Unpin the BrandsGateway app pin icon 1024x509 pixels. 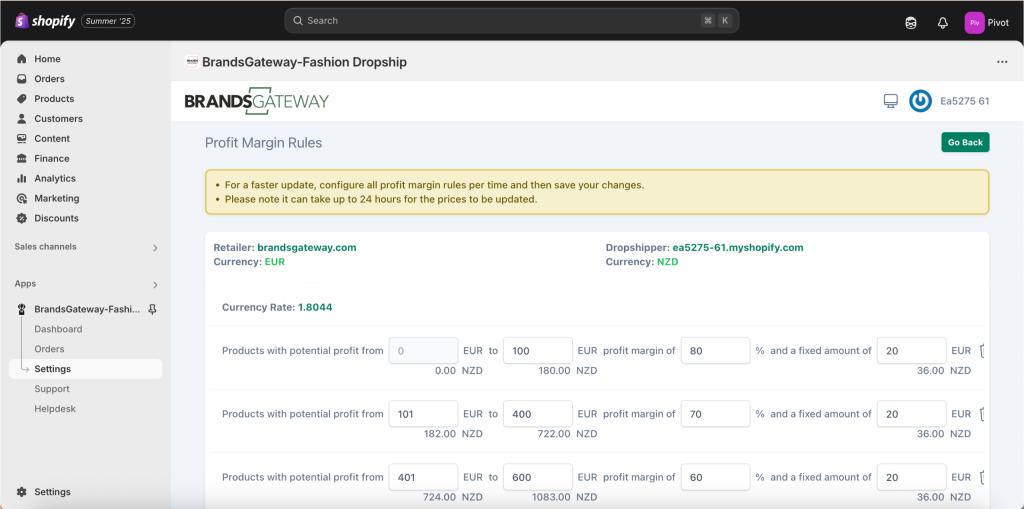pyautogui.click(x=152, y=309)
